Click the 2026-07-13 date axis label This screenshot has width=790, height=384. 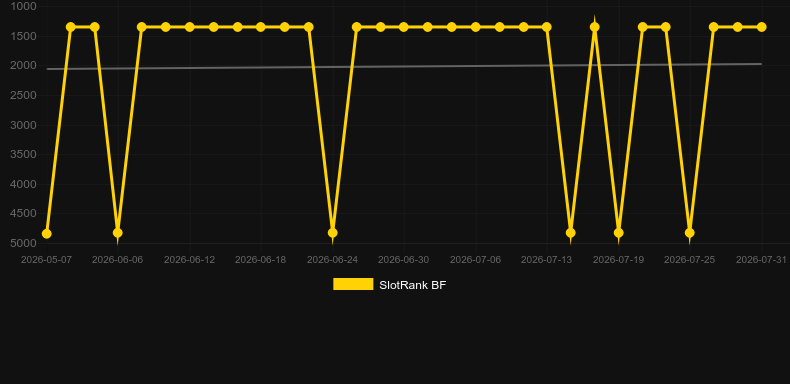[x=547, y=260]
